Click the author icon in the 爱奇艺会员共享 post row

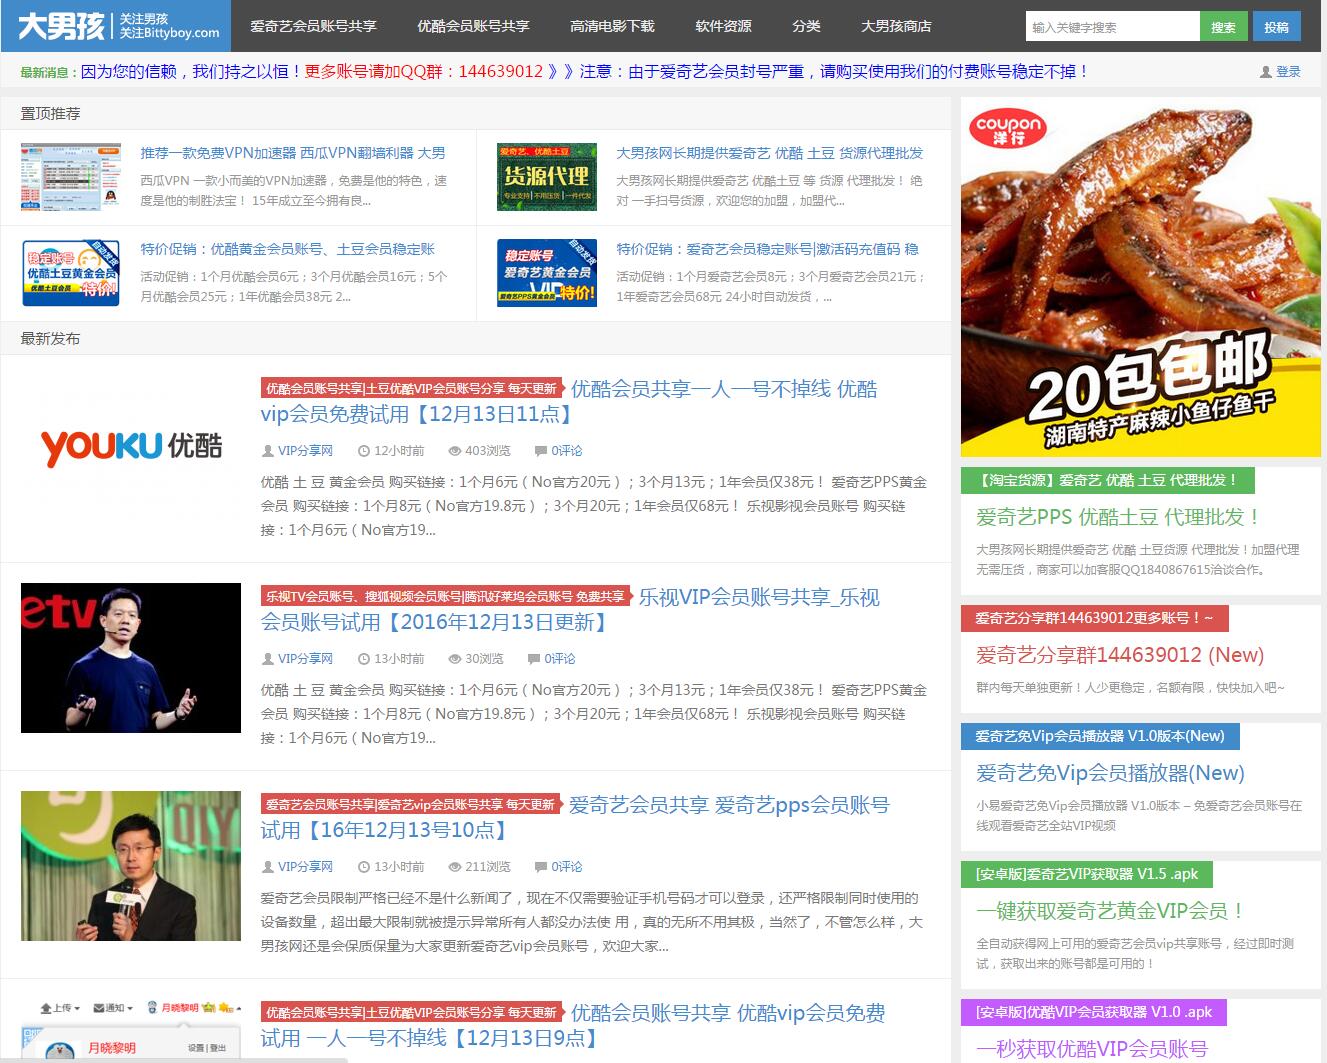click(267, 867)
